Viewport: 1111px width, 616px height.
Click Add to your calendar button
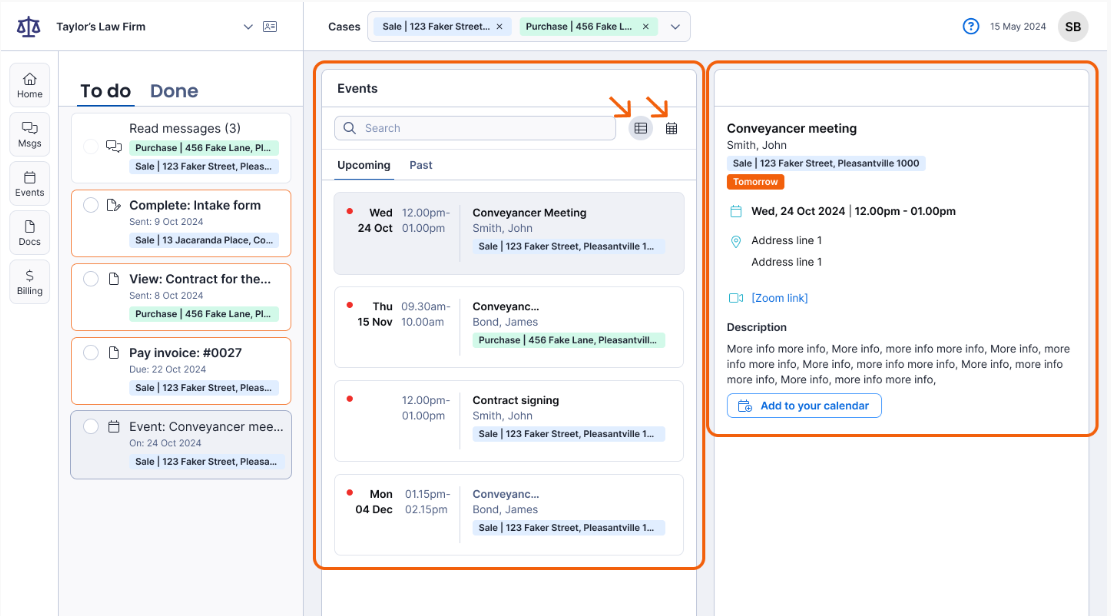(804, 406)
